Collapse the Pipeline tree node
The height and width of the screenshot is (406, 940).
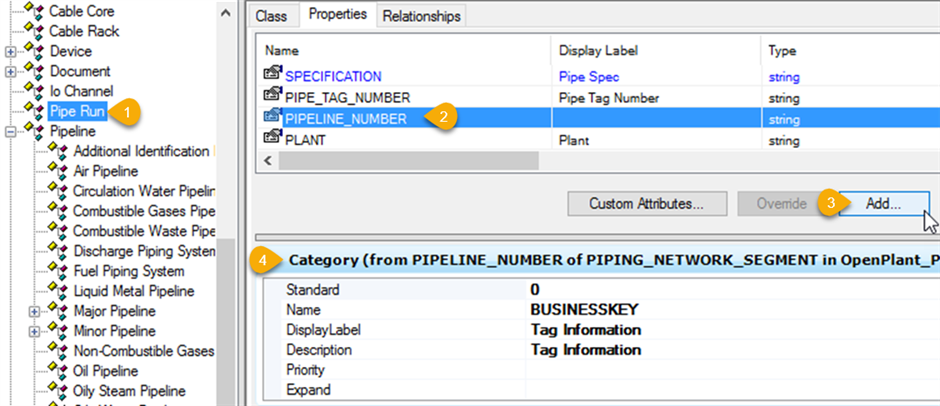click(11, 131)
